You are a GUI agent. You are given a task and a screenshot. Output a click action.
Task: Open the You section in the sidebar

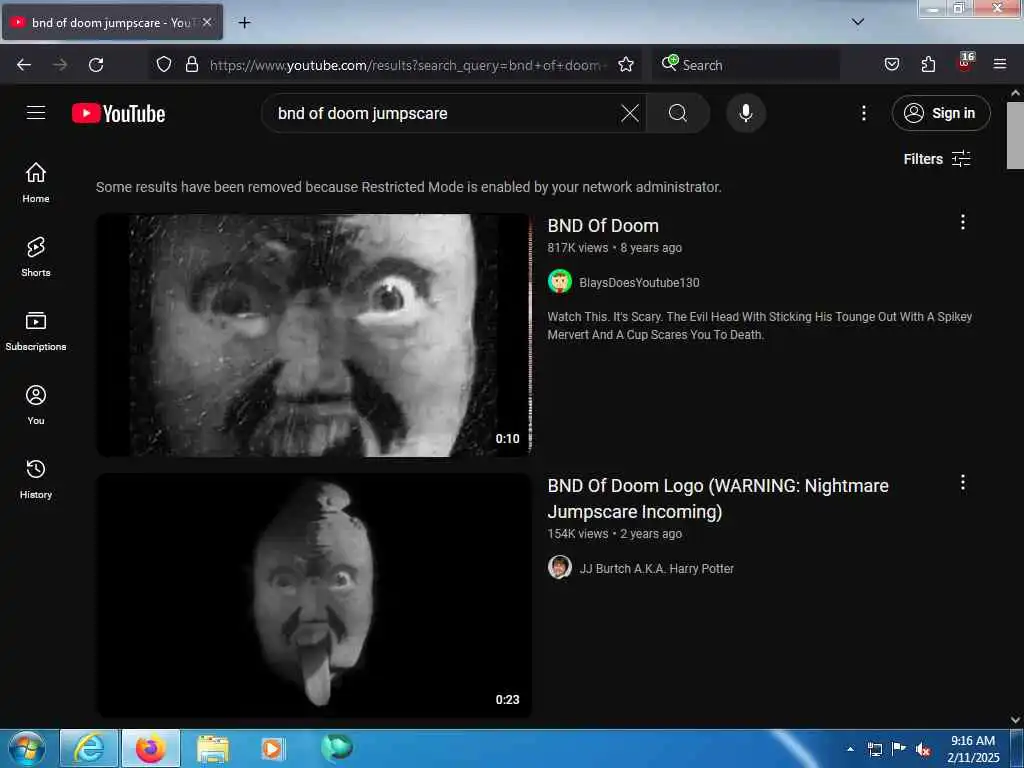[x=36, y=405]
